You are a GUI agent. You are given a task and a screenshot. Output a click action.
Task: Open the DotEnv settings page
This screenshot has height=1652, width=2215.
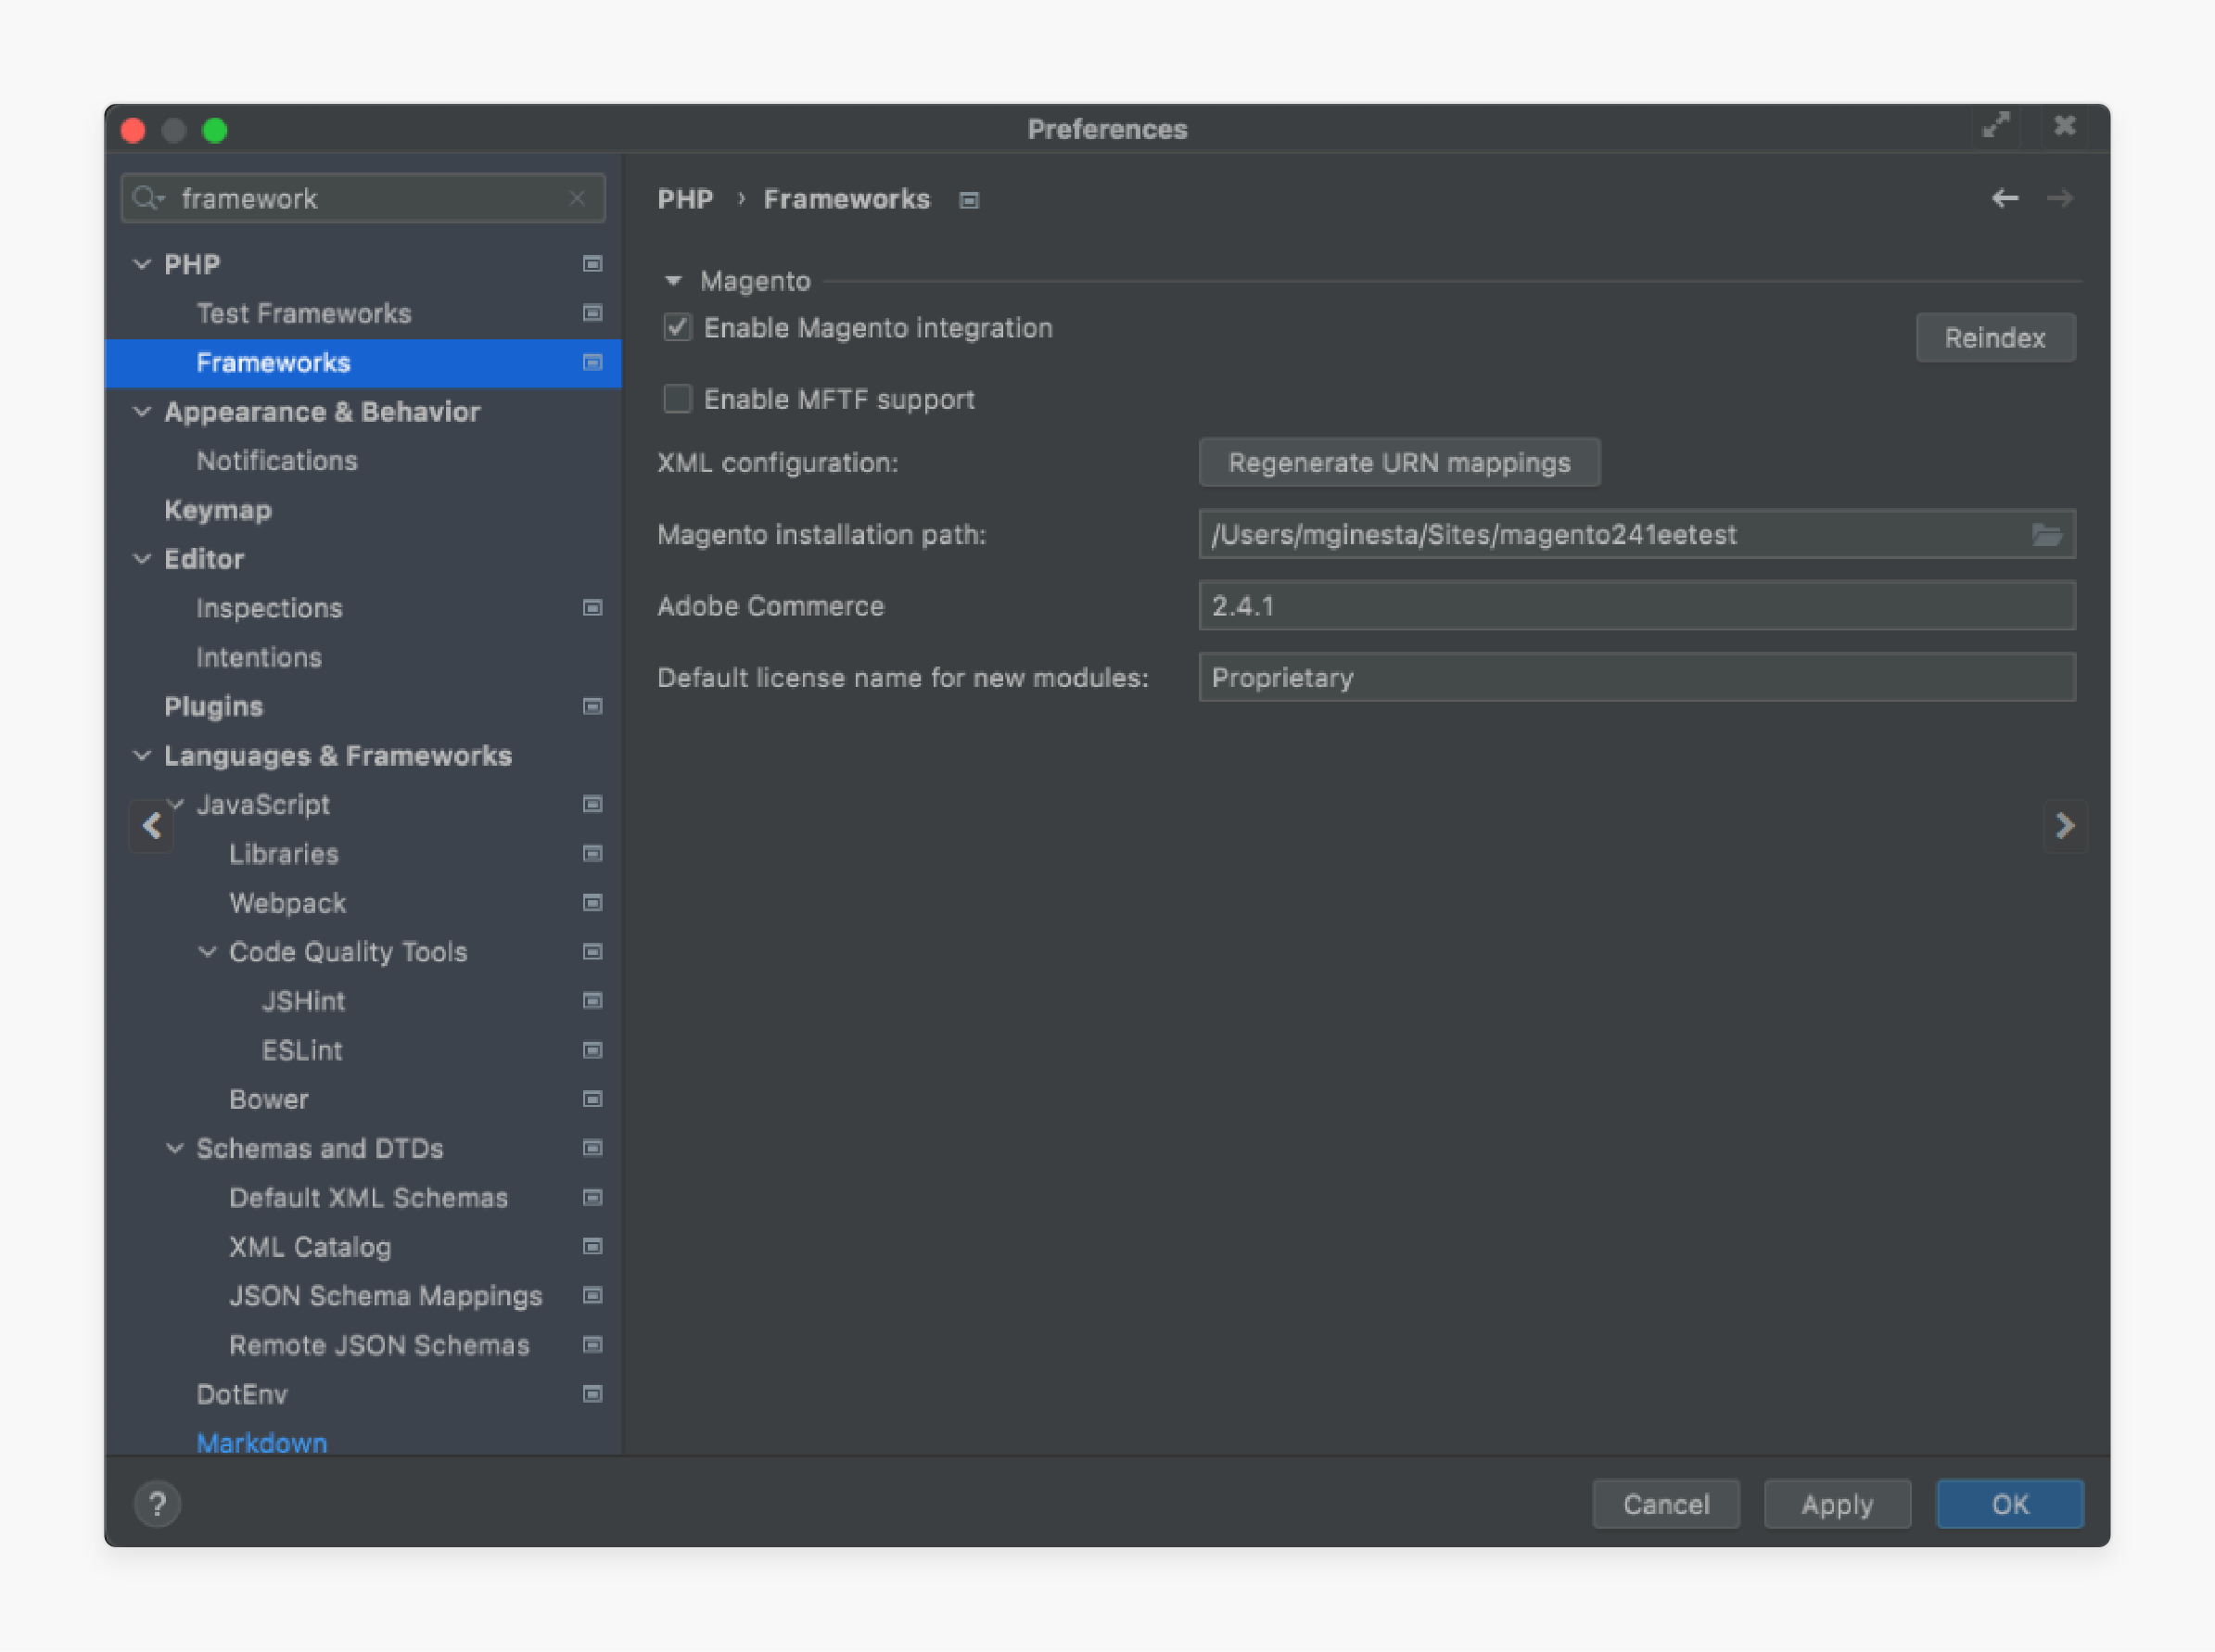click(x=242, y=1394)
